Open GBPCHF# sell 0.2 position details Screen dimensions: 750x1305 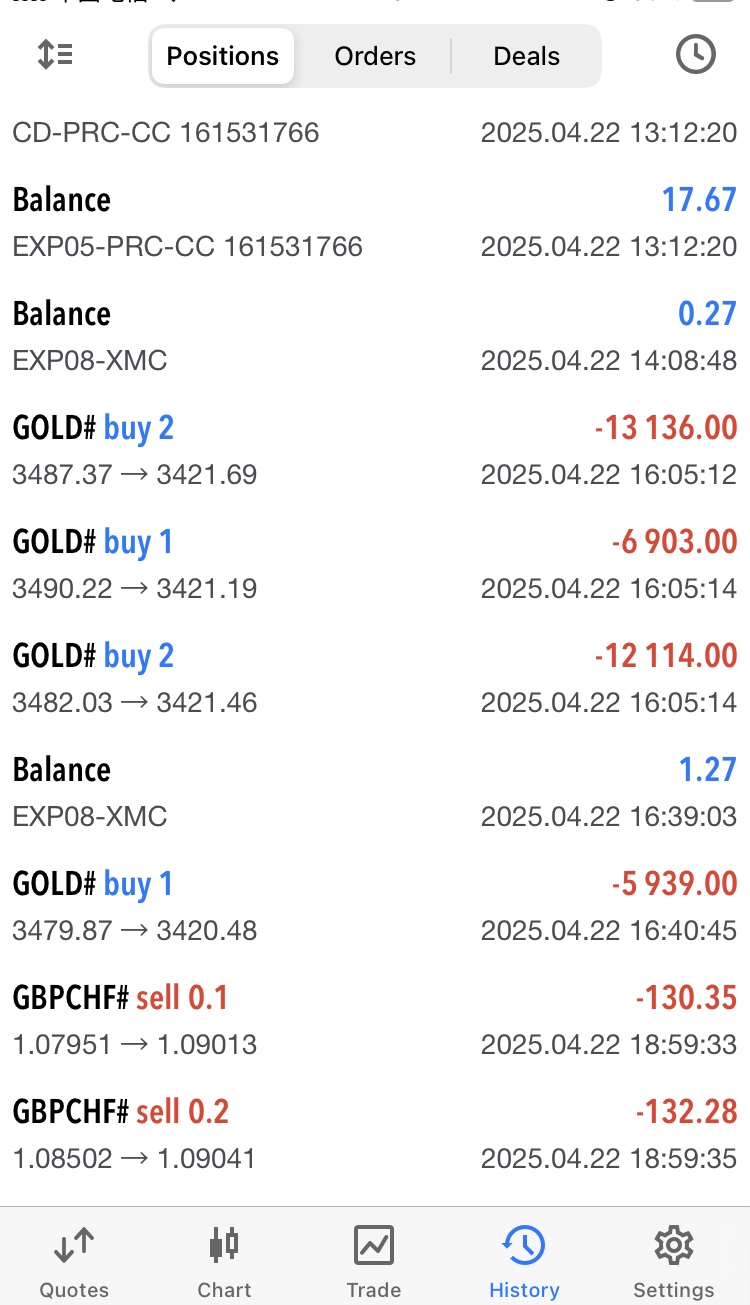pyautogui.click(x=375, y=1134)
